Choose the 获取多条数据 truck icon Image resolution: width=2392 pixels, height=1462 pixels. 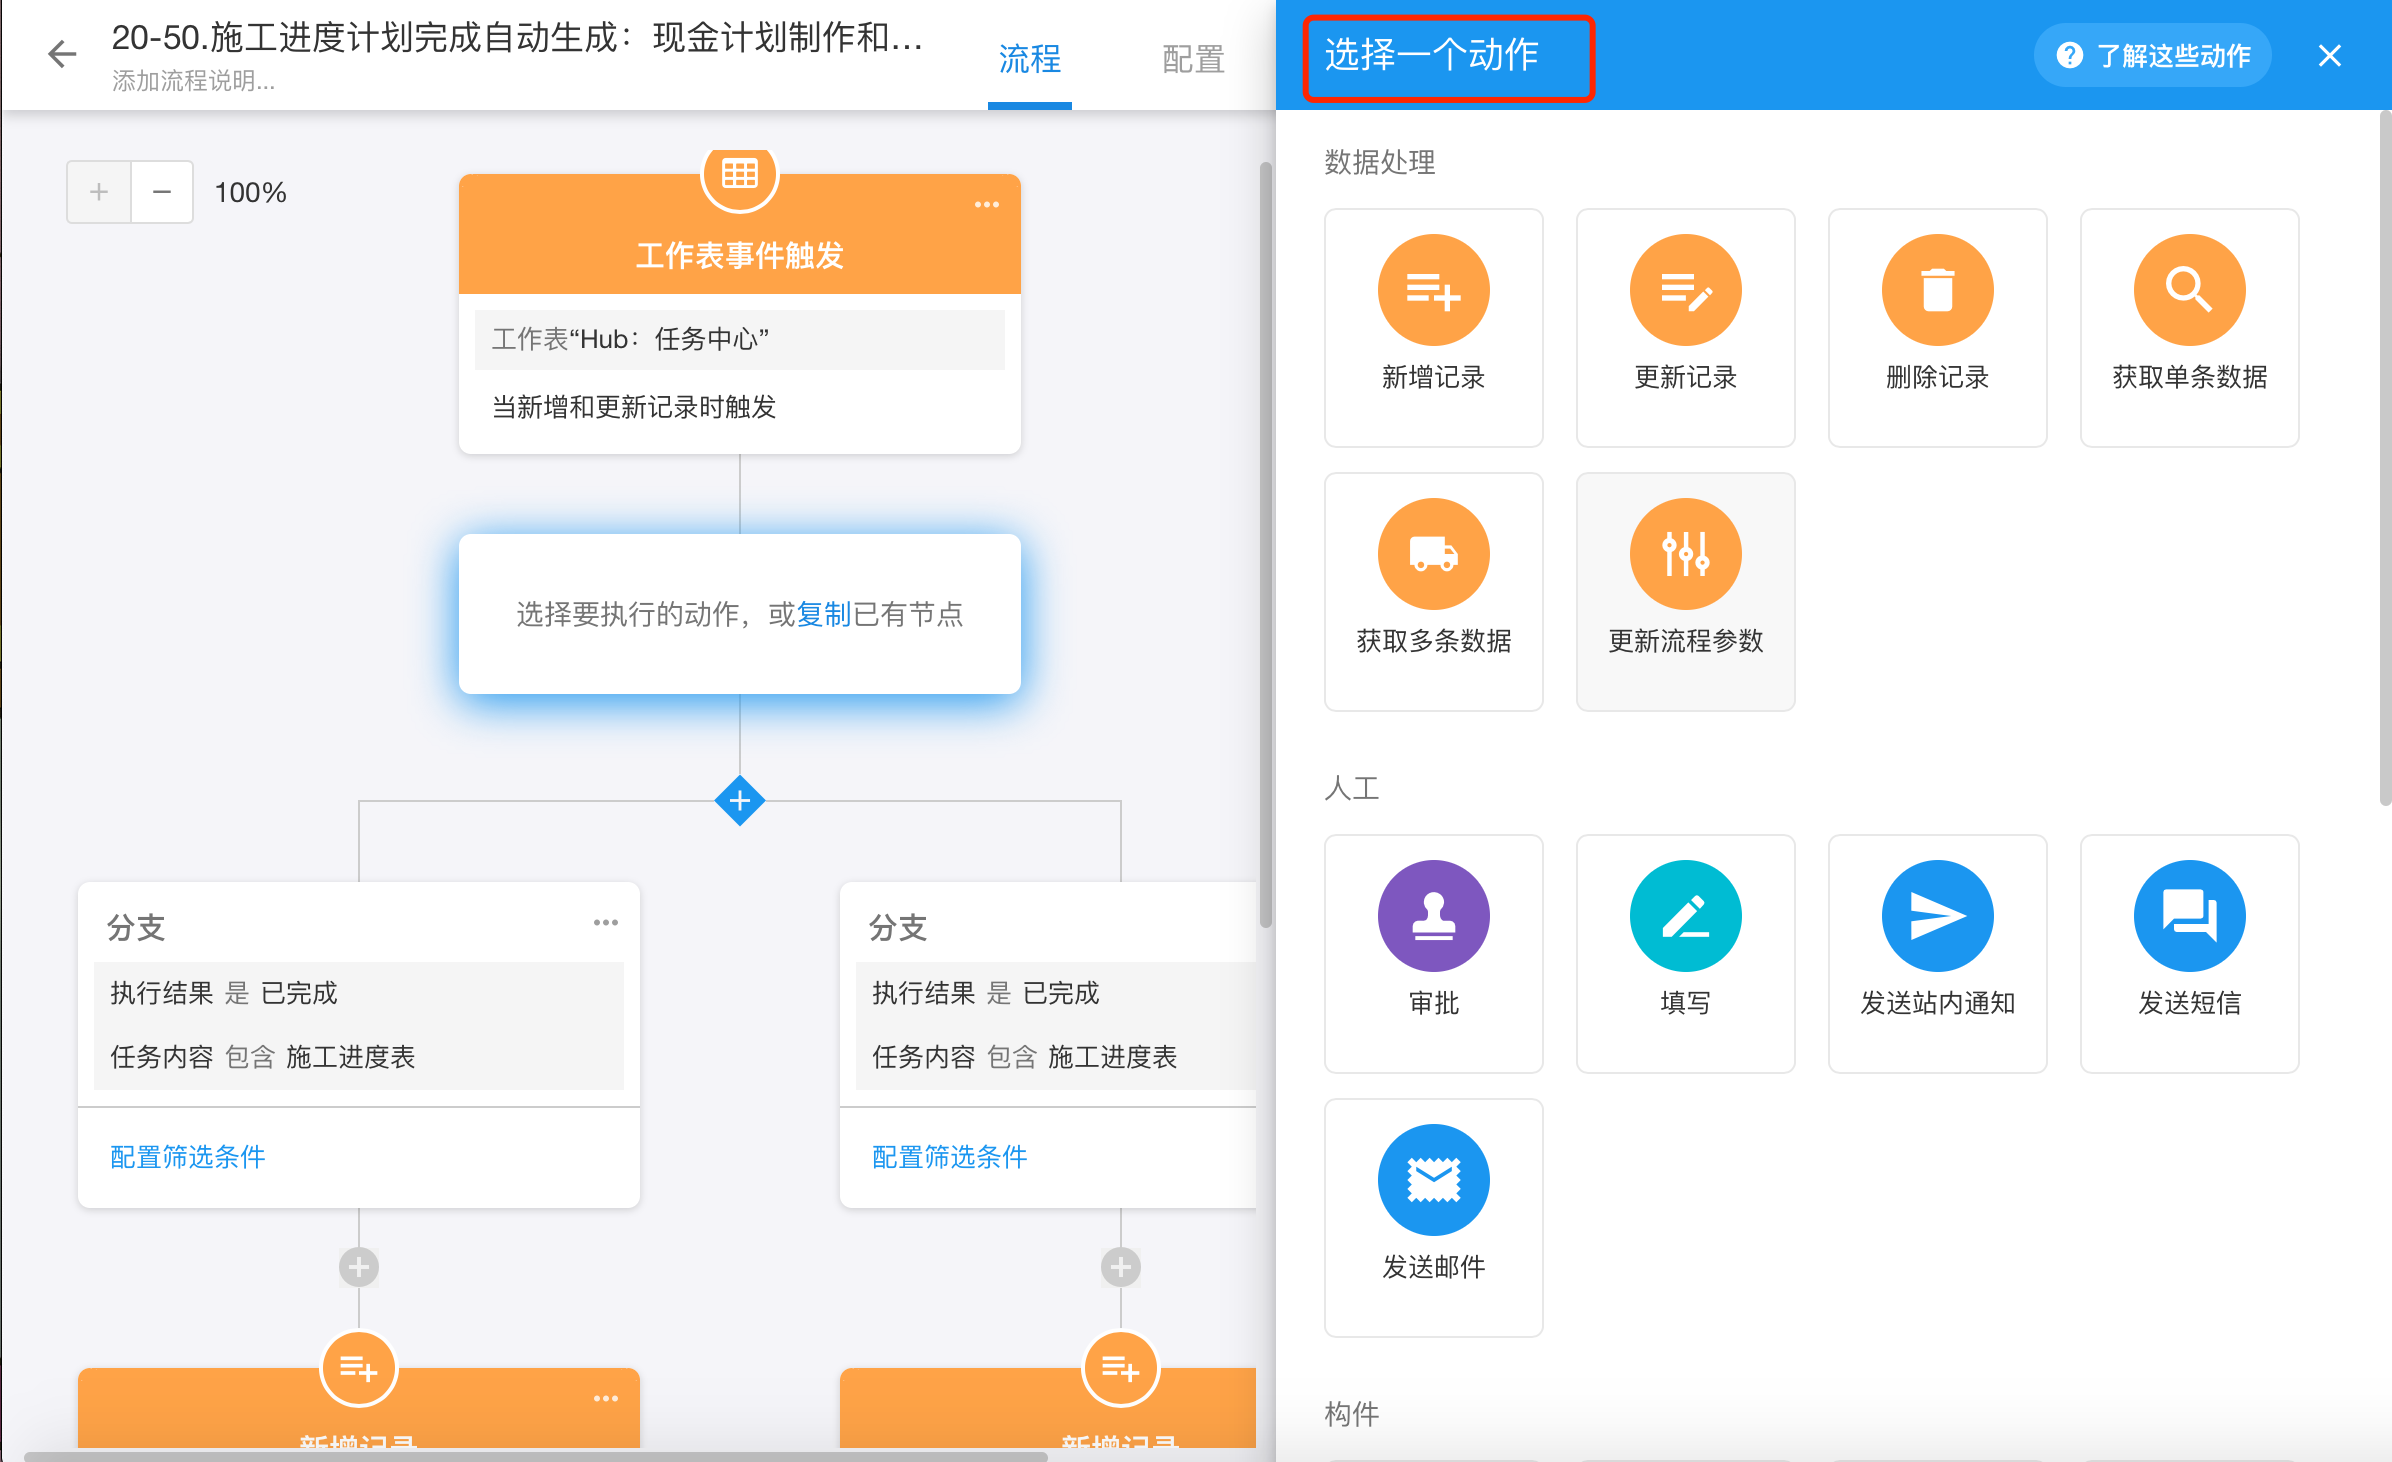(1433, 554)
